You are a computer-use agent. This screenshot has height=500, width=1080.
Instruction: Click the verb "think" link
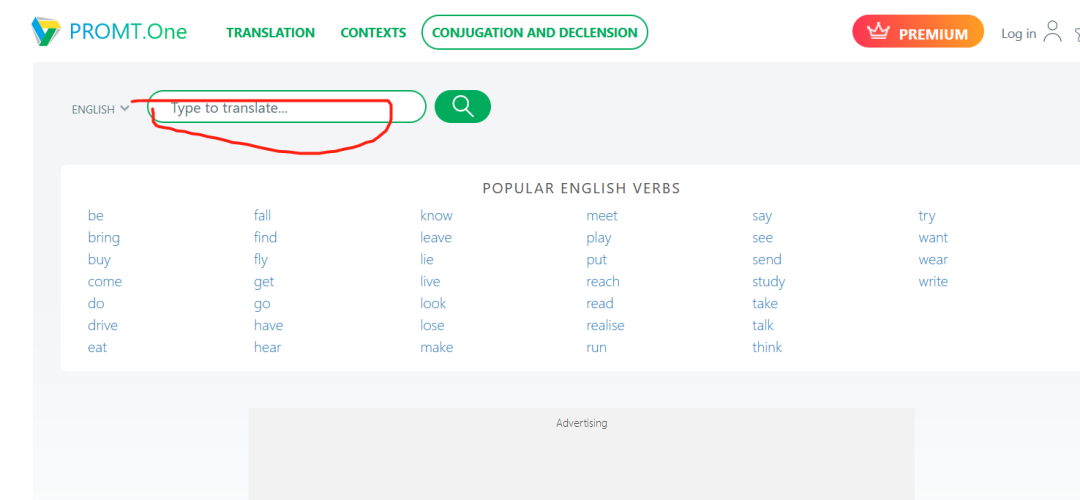click(x=767, y=347)
